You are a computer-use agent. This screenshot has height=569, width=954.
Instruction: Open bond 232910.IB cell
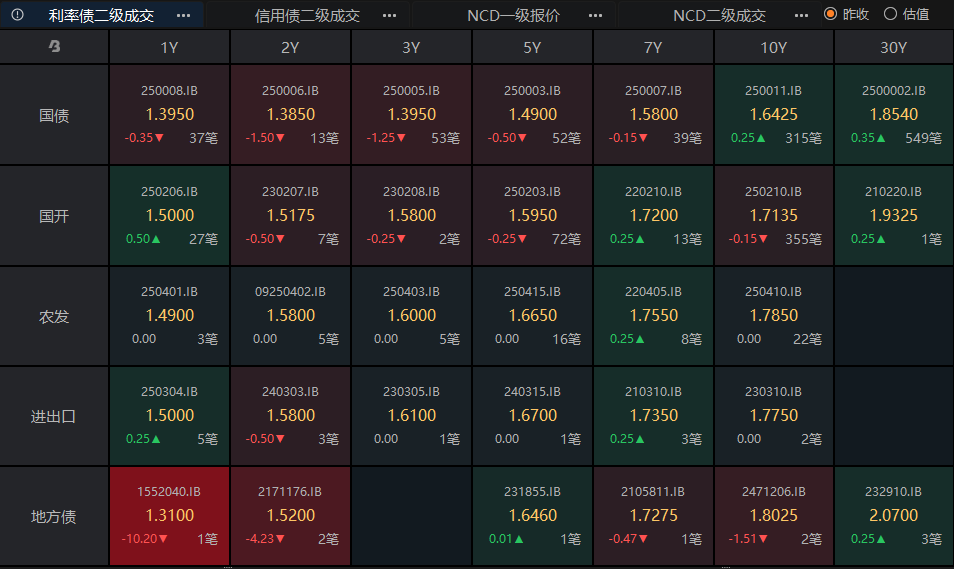pos(894,517)
